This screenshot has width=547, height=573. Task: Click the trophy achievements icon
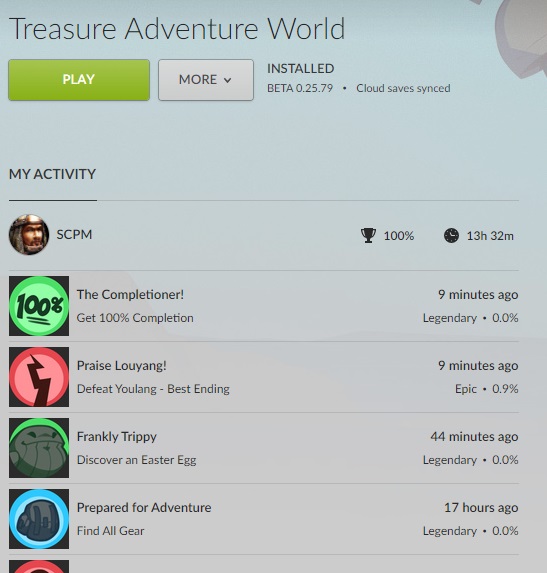tap(368, 235)
